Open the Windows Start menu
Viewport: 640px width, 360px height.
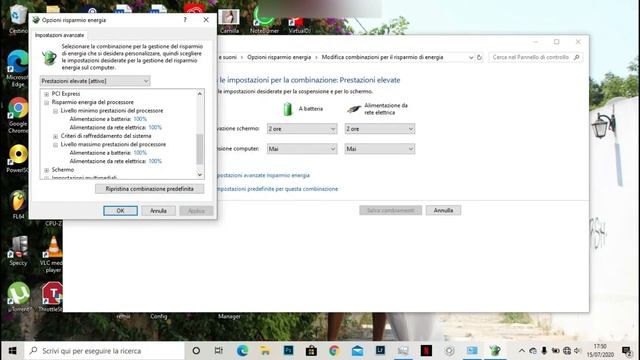coord(12,351)
